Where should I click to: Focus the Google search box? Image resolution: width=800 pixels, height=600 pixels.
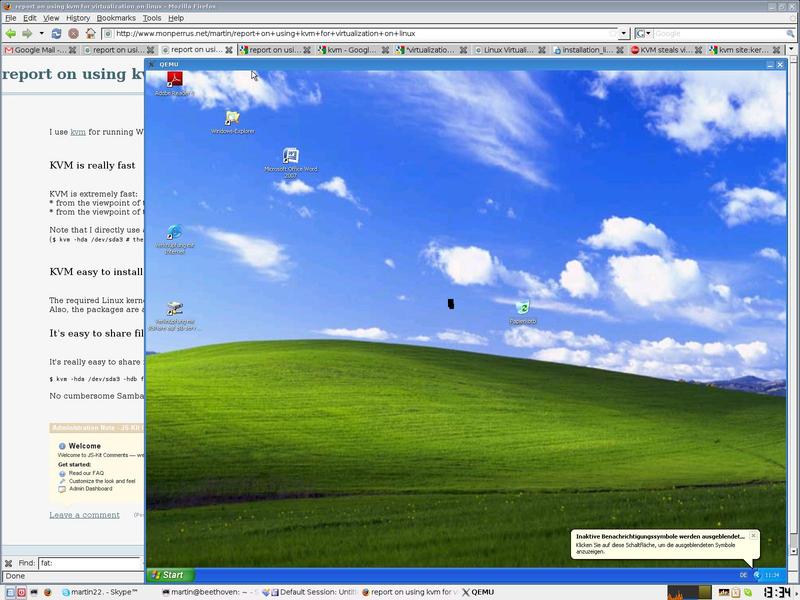(719, 34)
